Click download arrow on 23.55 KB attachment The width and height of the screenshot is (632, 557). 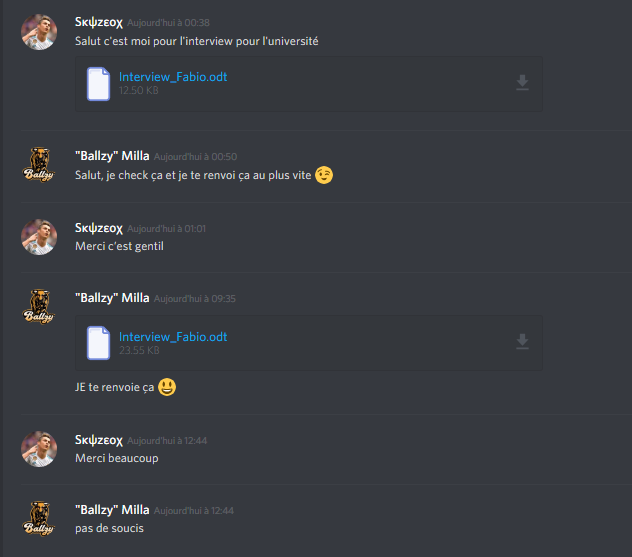[522, 342]
